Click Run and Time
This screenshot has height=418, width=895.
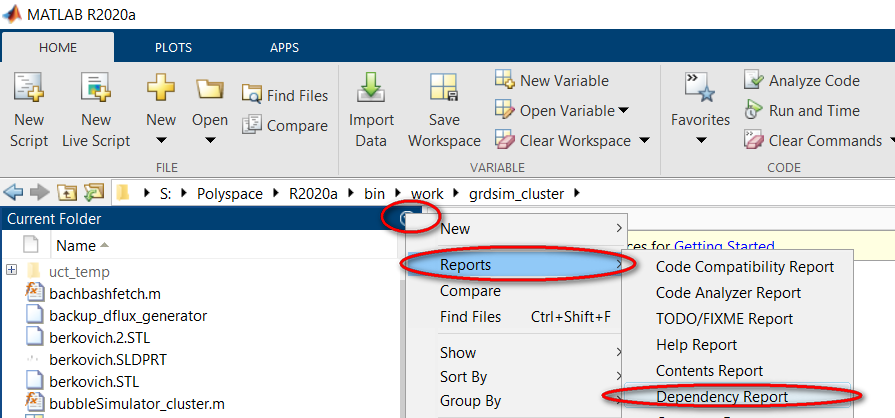click(801, 110)
